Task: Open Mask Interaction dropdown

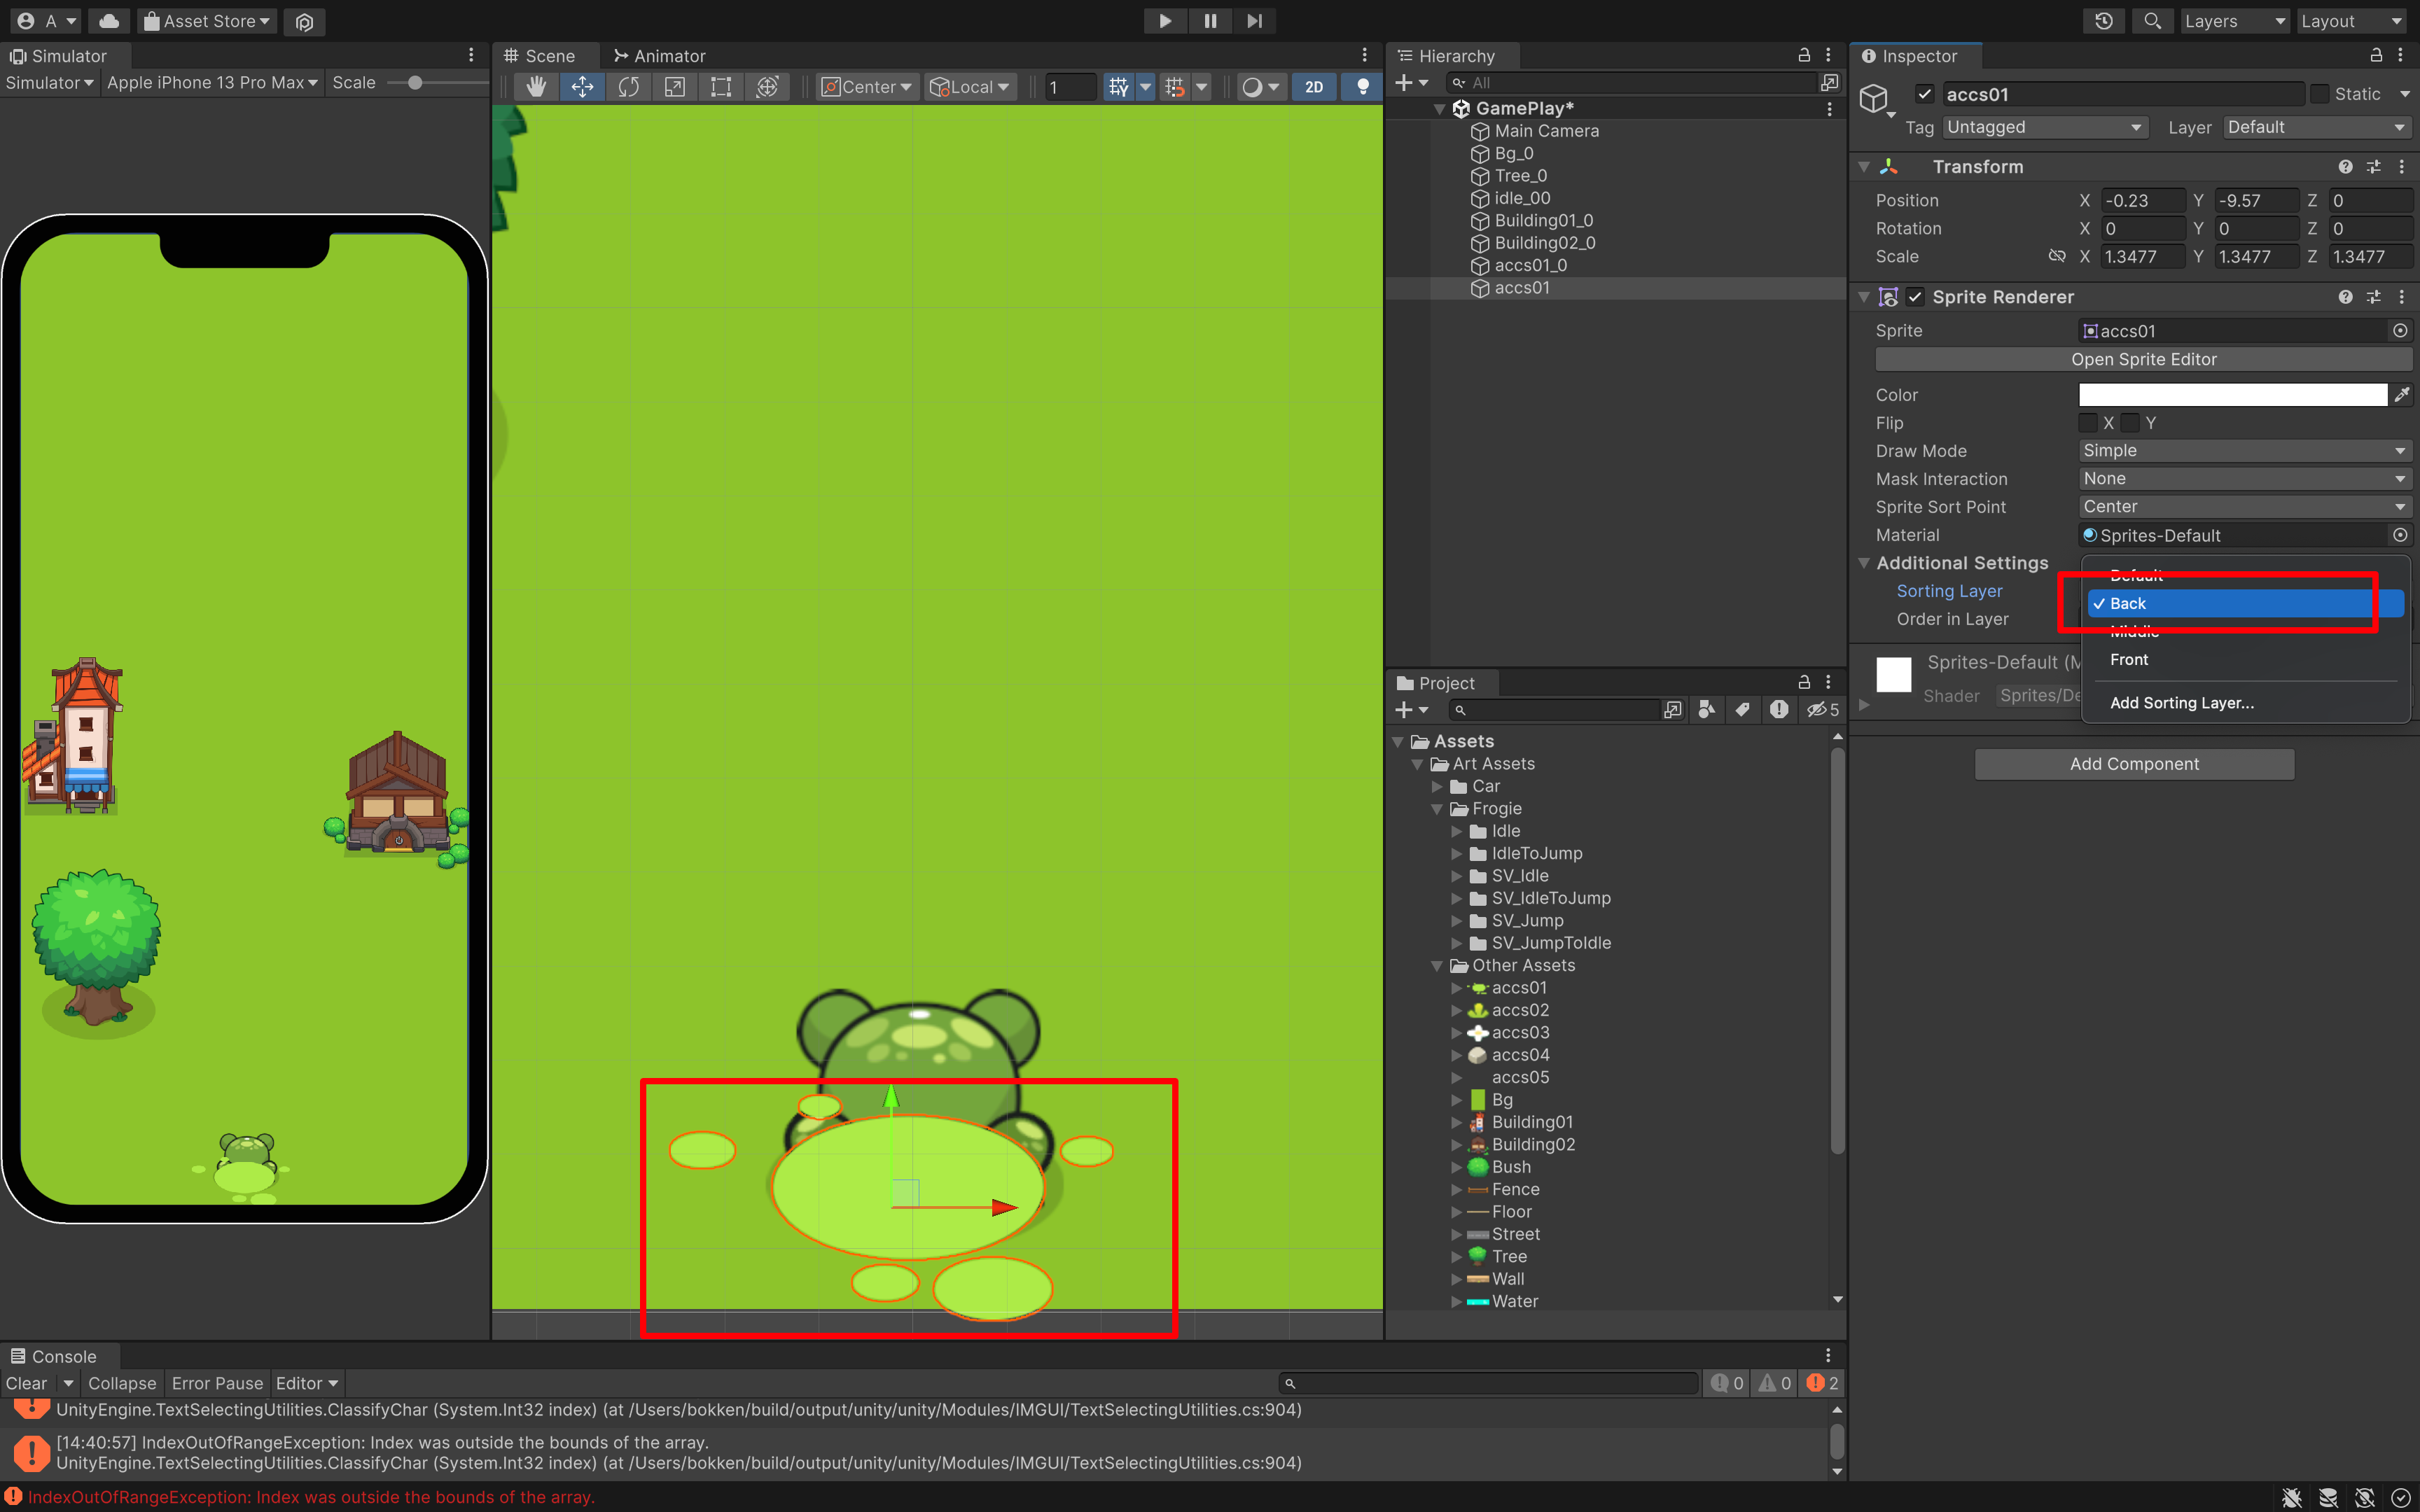Action: [2245, 479]
